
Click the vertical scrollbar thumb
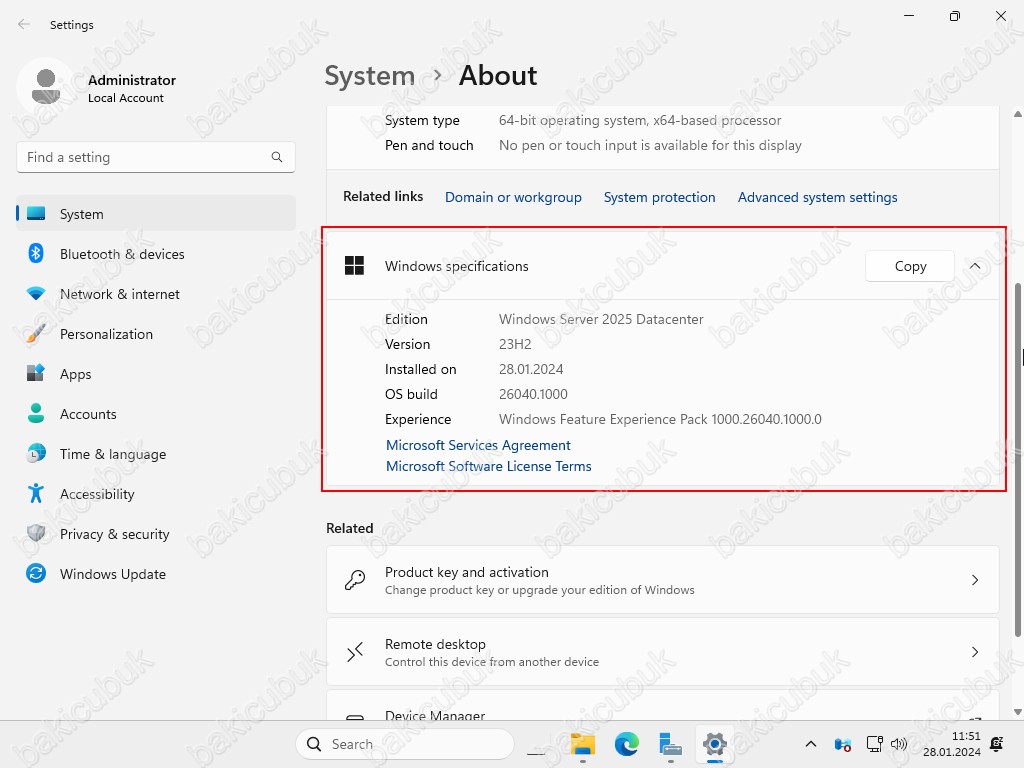tap(1017, 459)
